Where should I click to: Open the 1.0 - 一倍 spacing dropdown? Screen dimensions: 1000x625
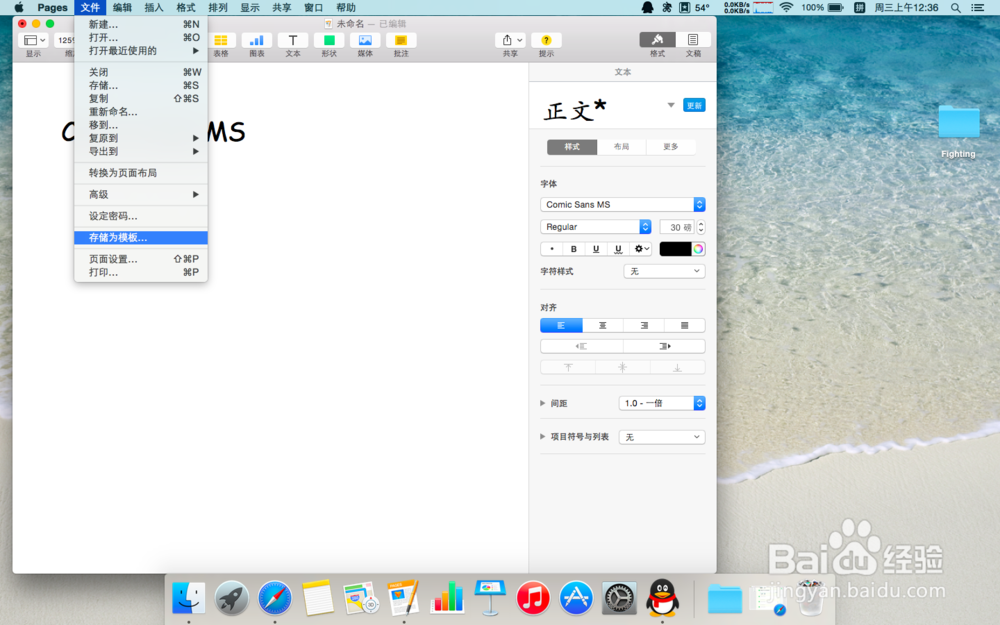(662, 403)
